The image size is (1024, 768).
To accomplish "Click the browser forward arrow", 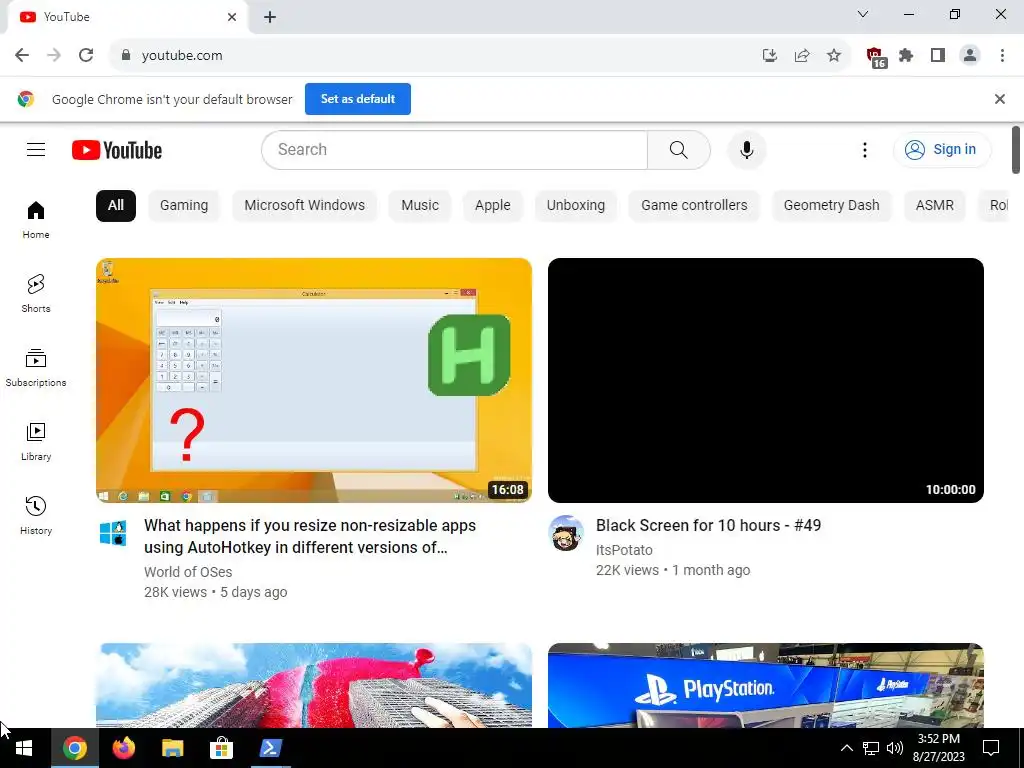I will tap(54, 55).
